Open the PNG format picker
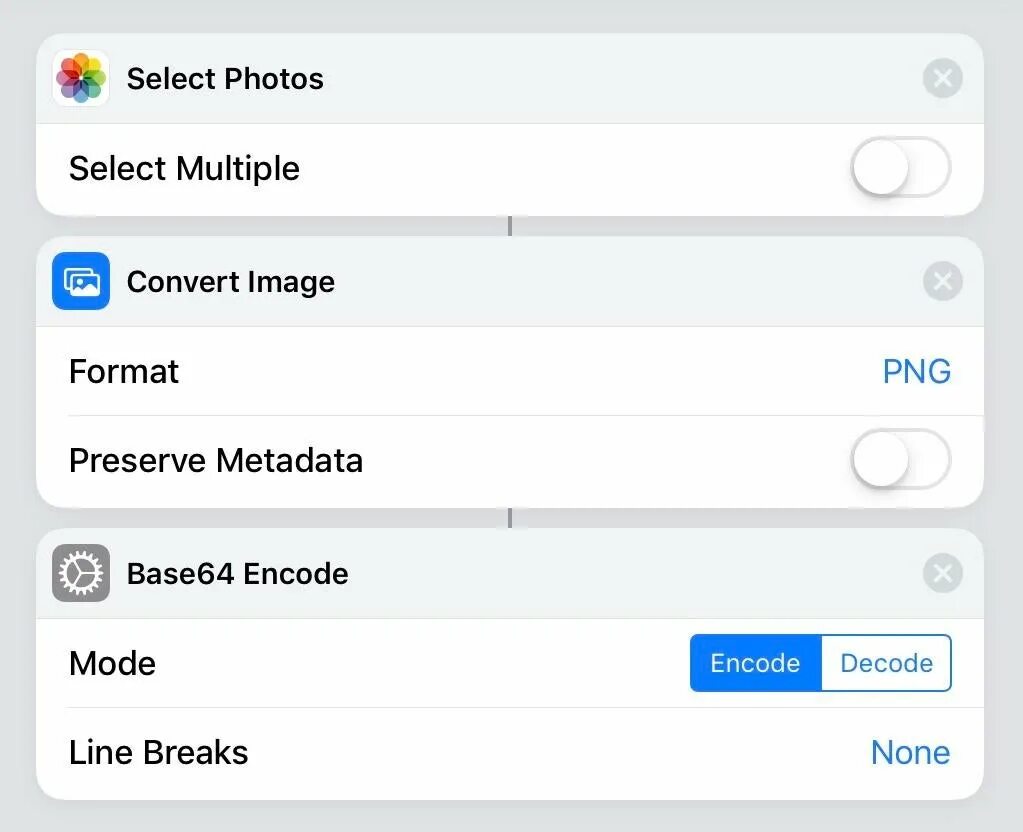This screenshot has height=832, width=1023. (x=916, y=372)
